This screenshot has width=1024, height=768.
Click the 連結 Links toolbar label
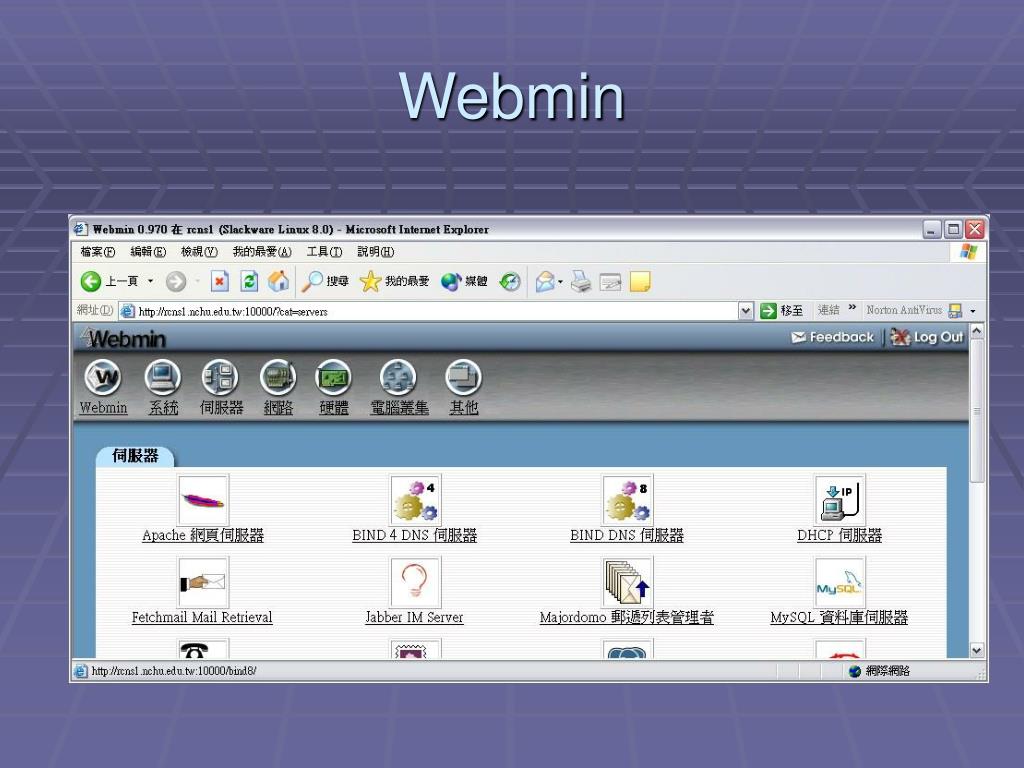coord(829,310)
